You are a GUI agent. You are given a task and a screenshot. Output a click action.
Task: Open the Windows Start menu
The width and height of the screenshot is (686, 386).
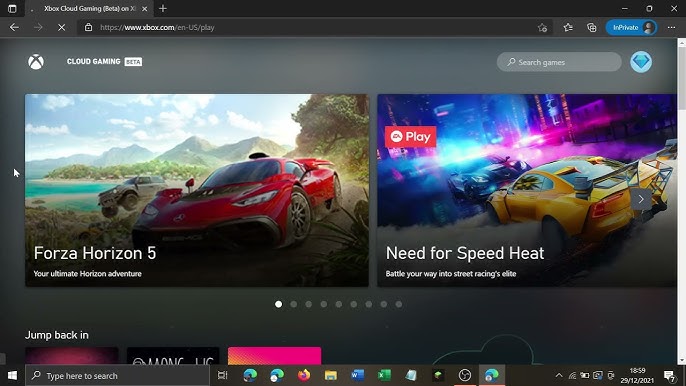12,375
